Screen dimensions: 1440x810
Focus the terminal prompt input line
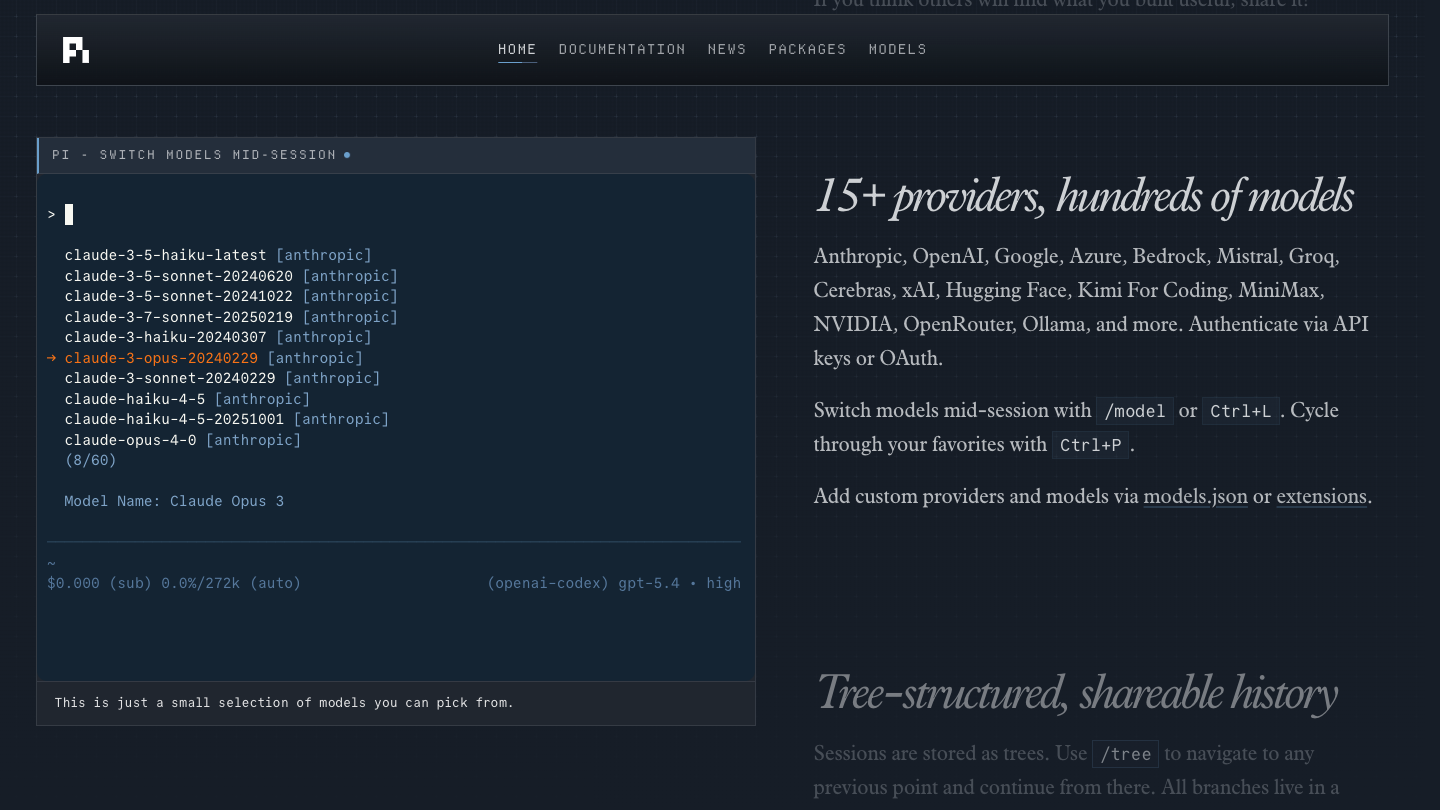tap(395, 214)
